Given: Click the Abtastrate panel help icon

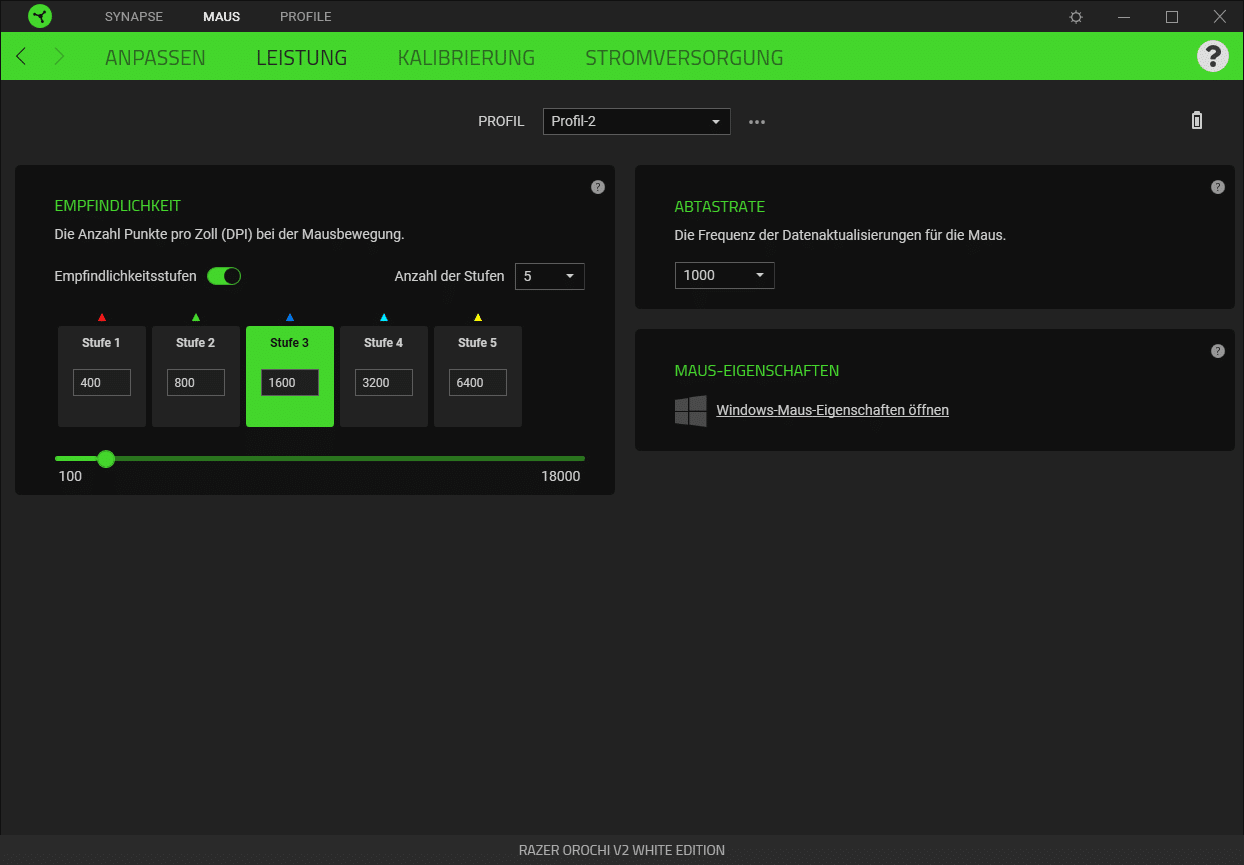Looking at the screenshot, I should tap(1217, 187).
